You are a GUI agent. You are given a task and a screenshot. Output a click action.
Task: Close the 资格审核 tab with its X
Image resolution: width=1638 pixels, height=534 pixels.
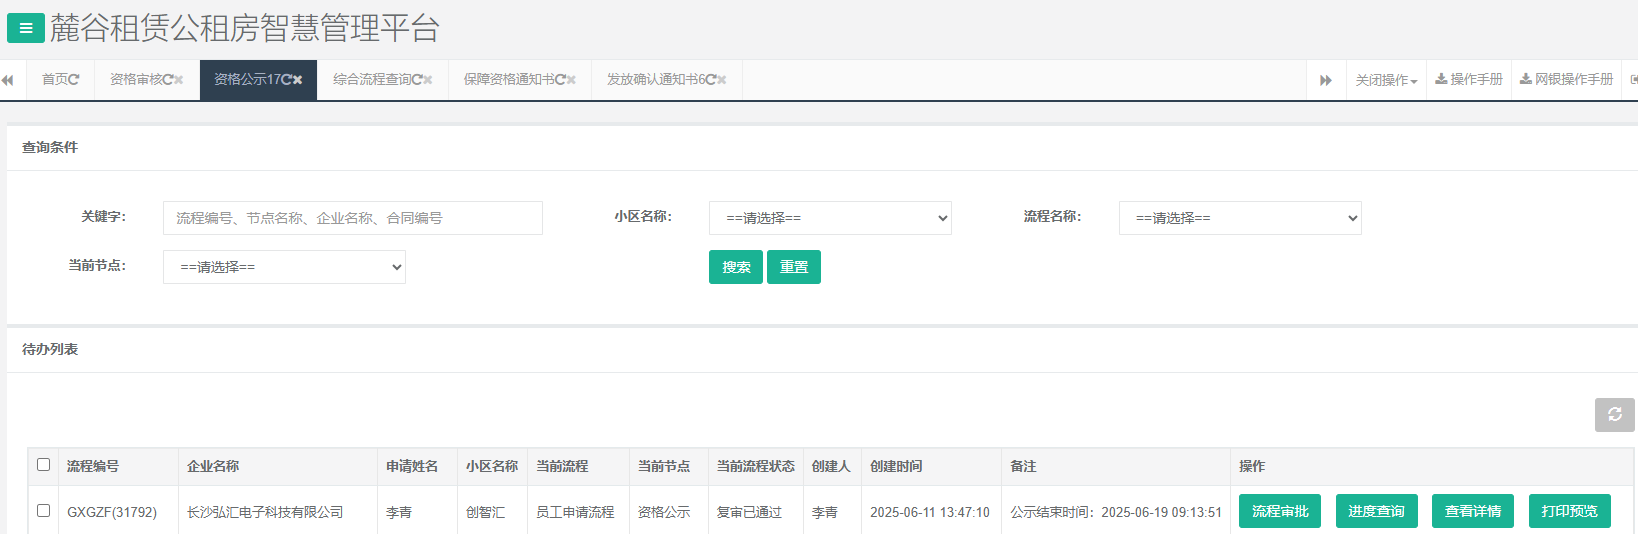[x=179, y=80]
